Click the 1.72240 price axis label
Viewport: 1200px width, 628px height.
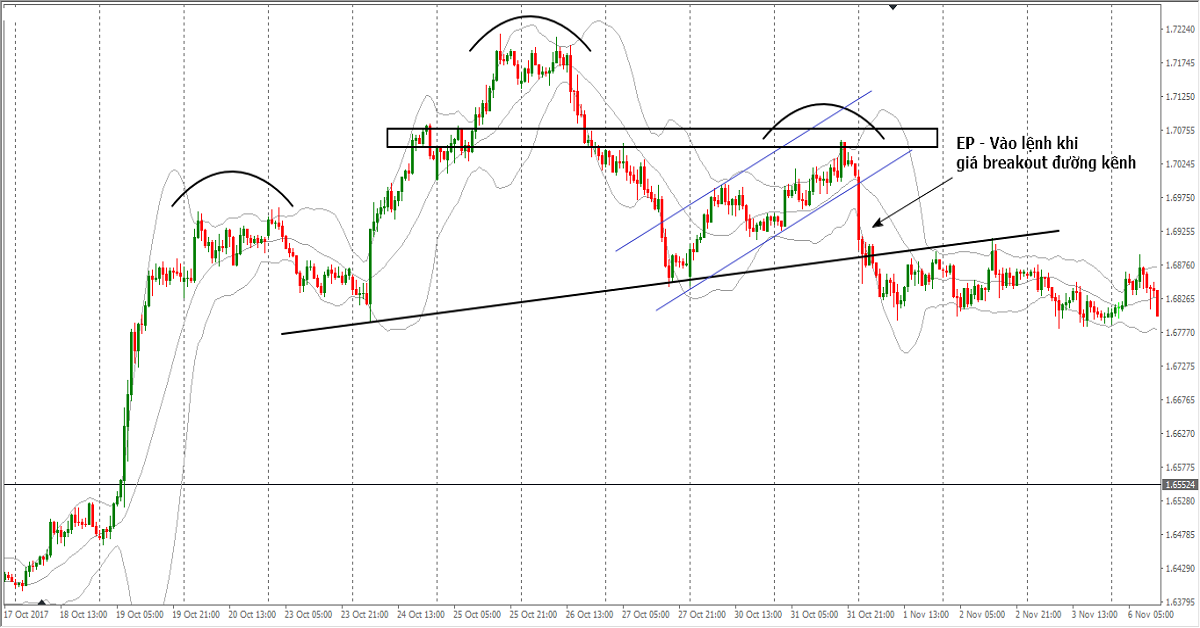(1181, 30)
